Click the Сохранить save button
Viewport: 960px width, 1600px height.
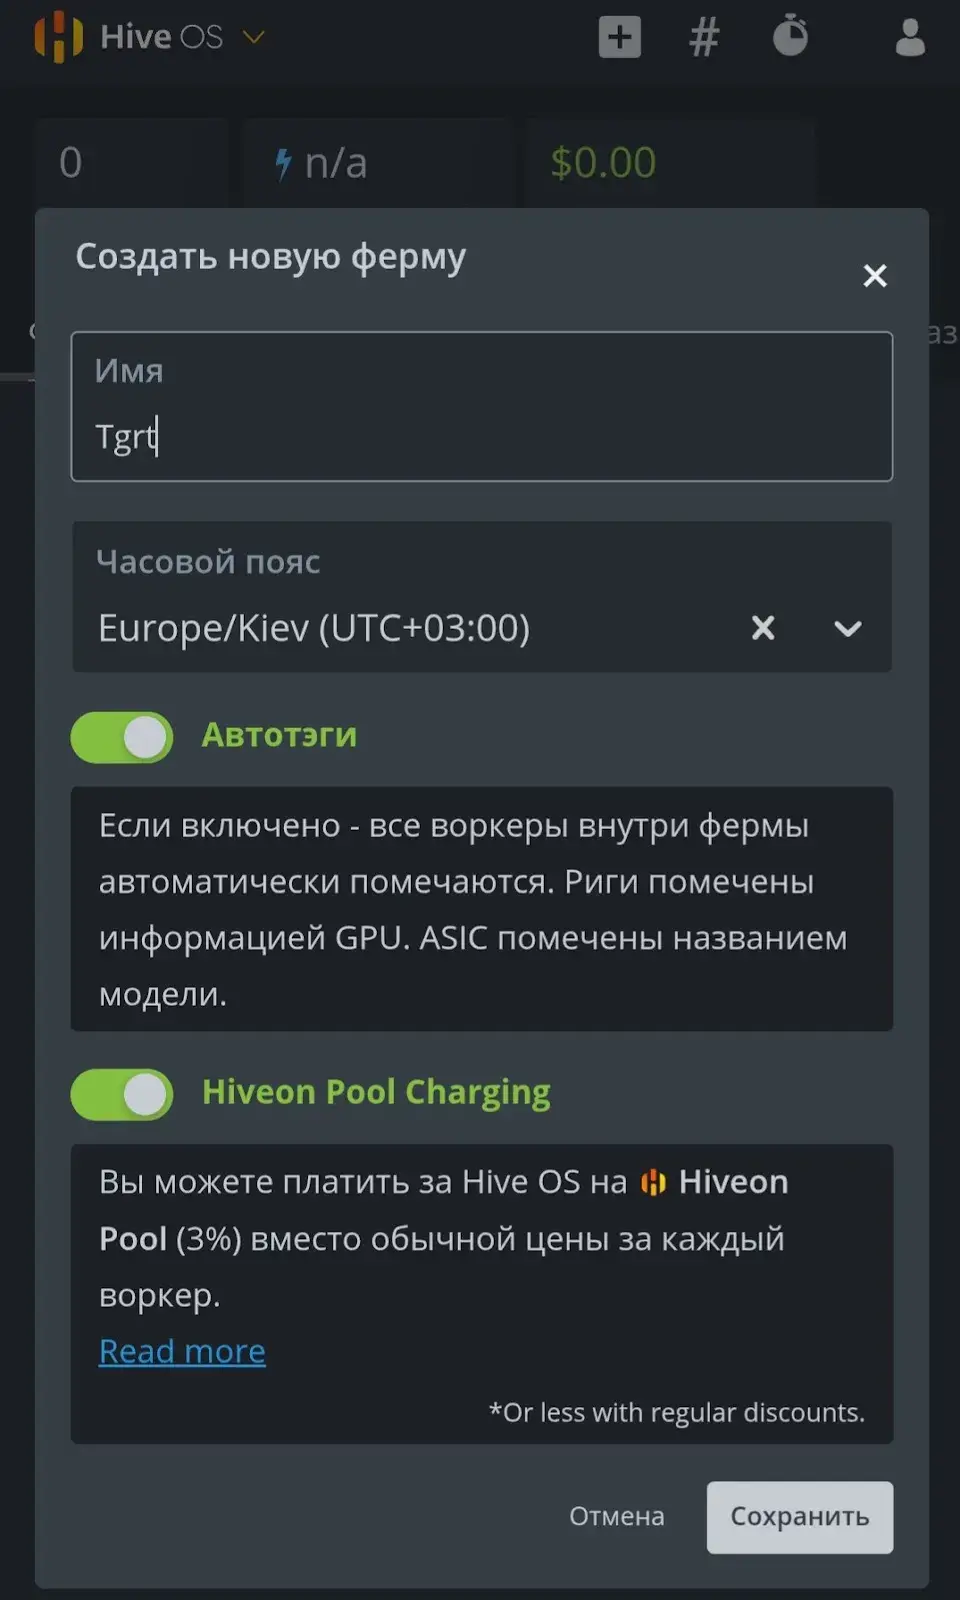[800, 1517]
